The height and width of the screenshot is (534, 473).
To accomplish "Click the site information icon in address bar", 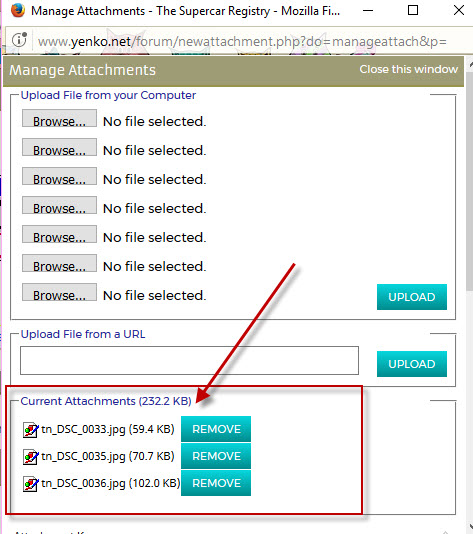I will pos(19,40).
